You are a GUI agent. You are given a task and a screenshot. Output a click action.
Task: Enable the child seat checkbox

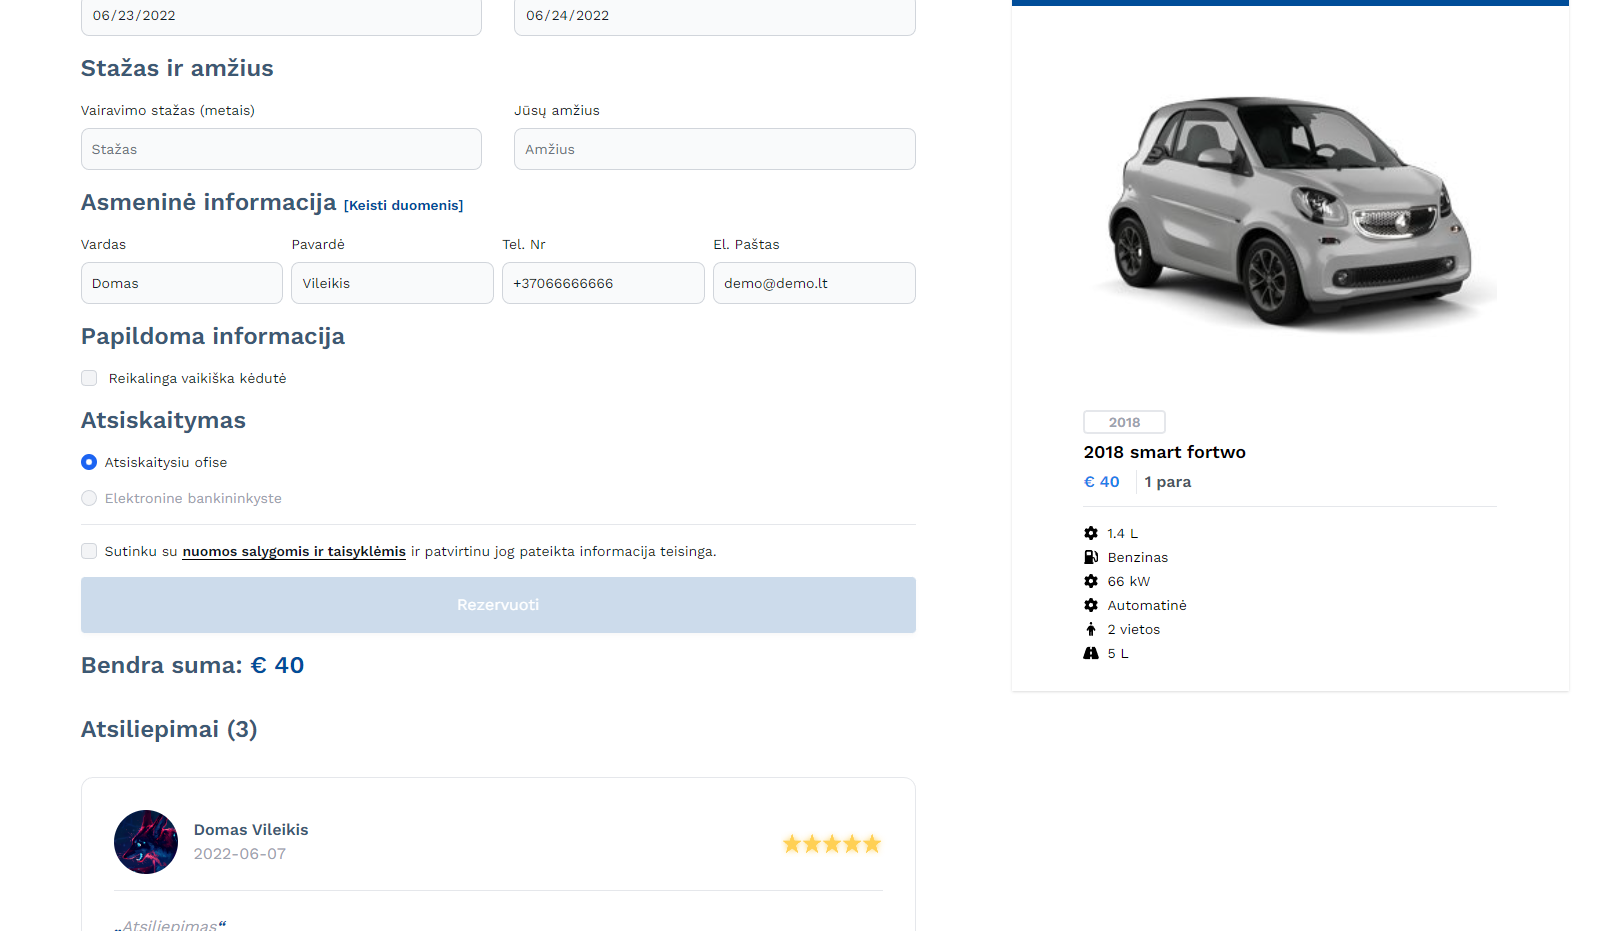(89, 378)
